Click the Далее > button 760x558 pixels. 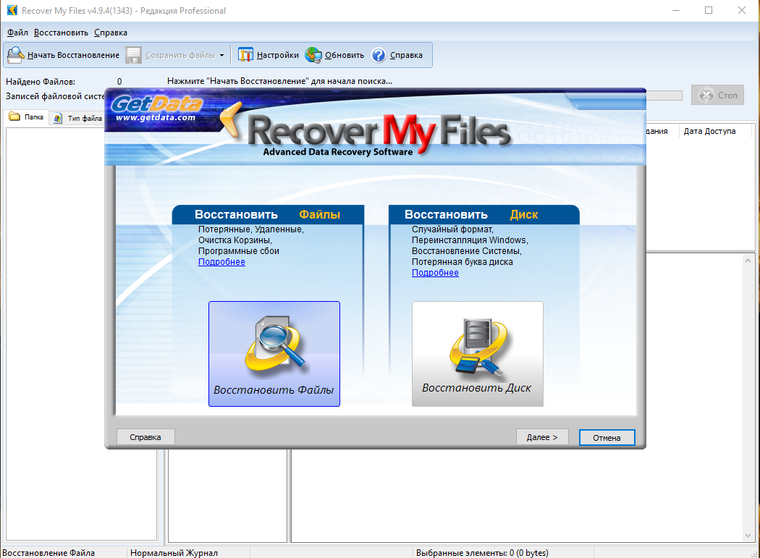(x=542, y=437)
